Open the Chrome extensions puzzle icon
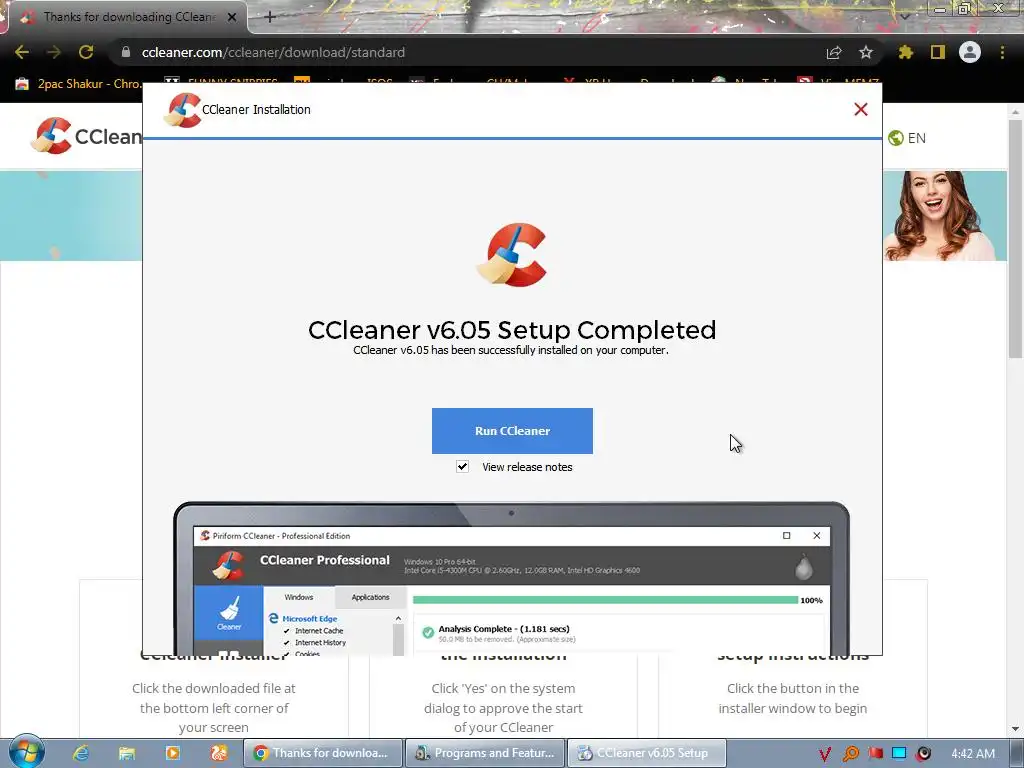Screen dimensions: 1024x768 906,52
